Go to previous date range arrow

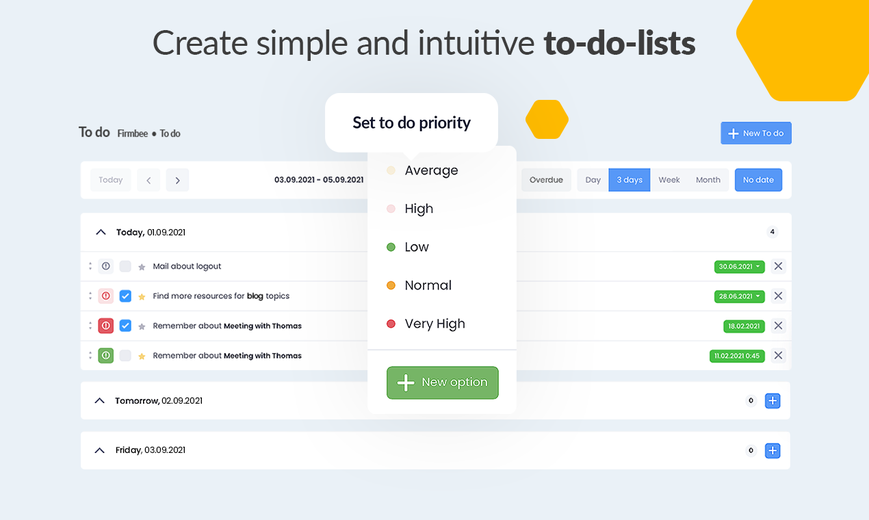[x=149, y=180]
